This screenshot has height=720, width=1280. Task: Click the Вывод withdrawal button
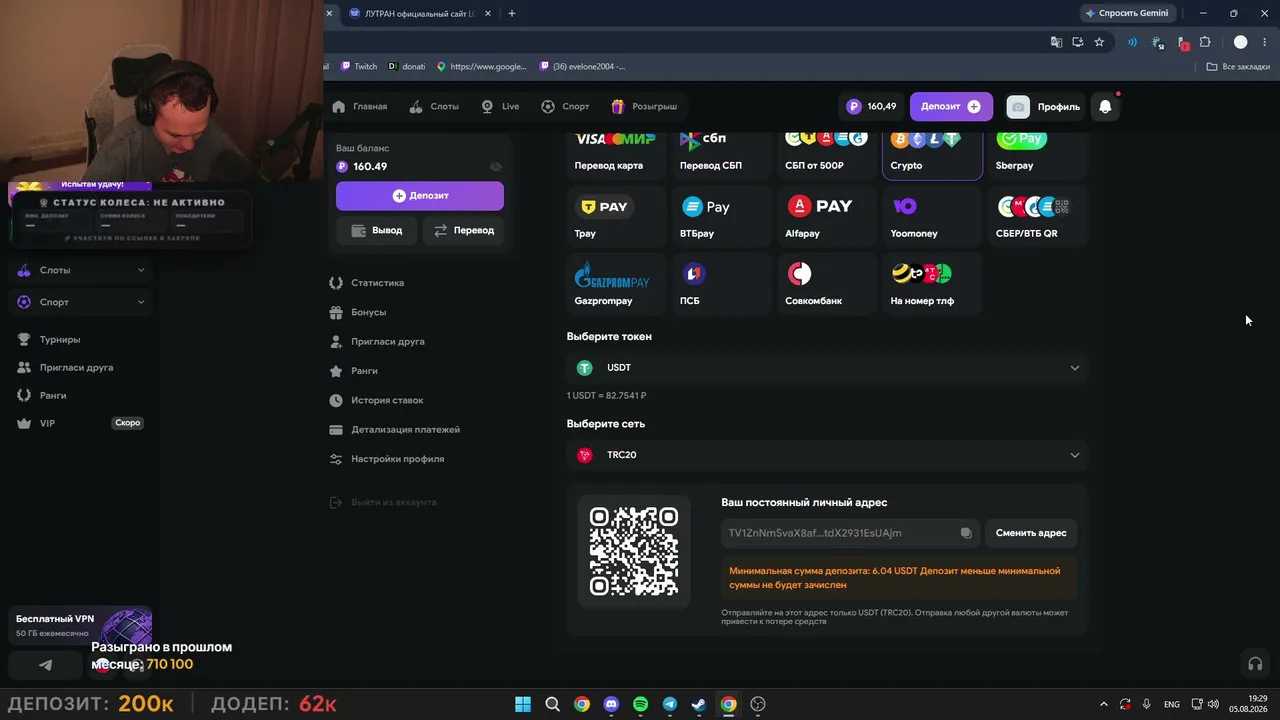(377, 230)
